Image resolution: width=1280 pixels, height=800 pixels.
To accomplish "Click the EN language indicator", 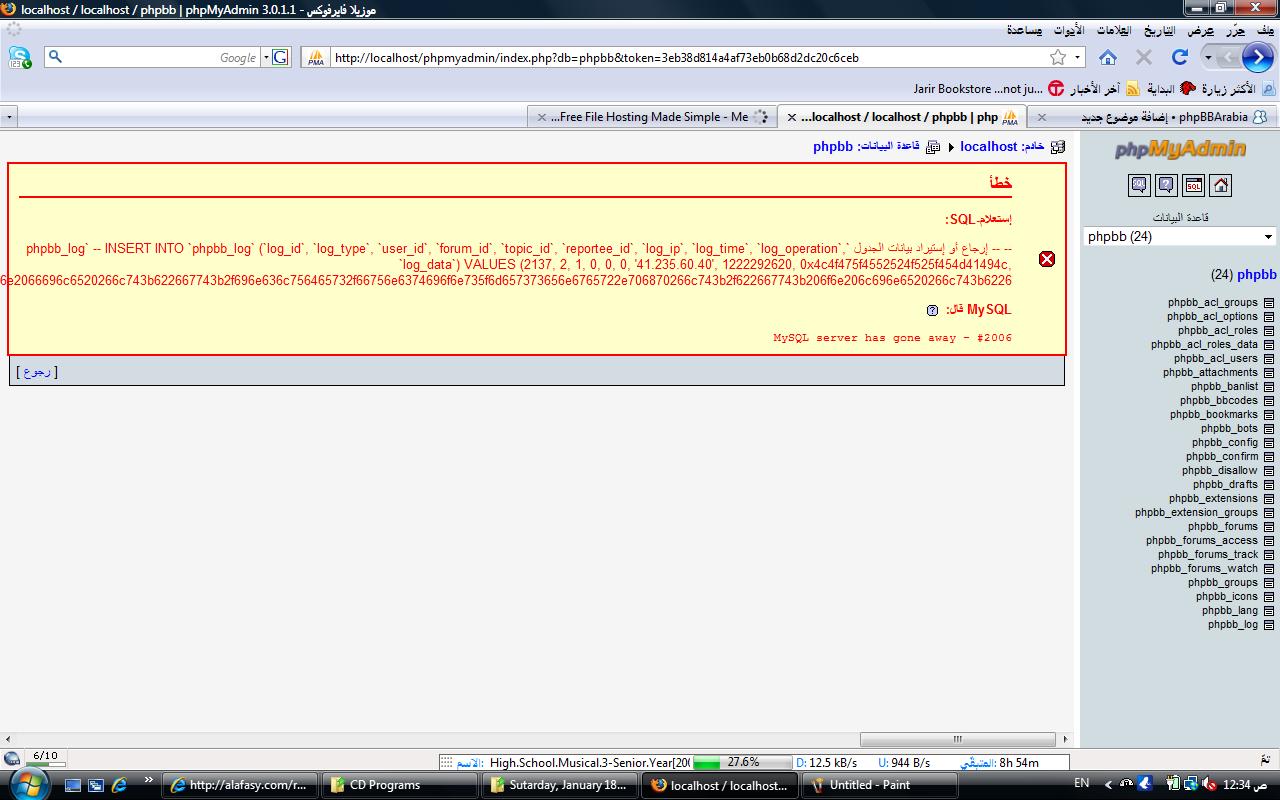I will coord(1081,784).
